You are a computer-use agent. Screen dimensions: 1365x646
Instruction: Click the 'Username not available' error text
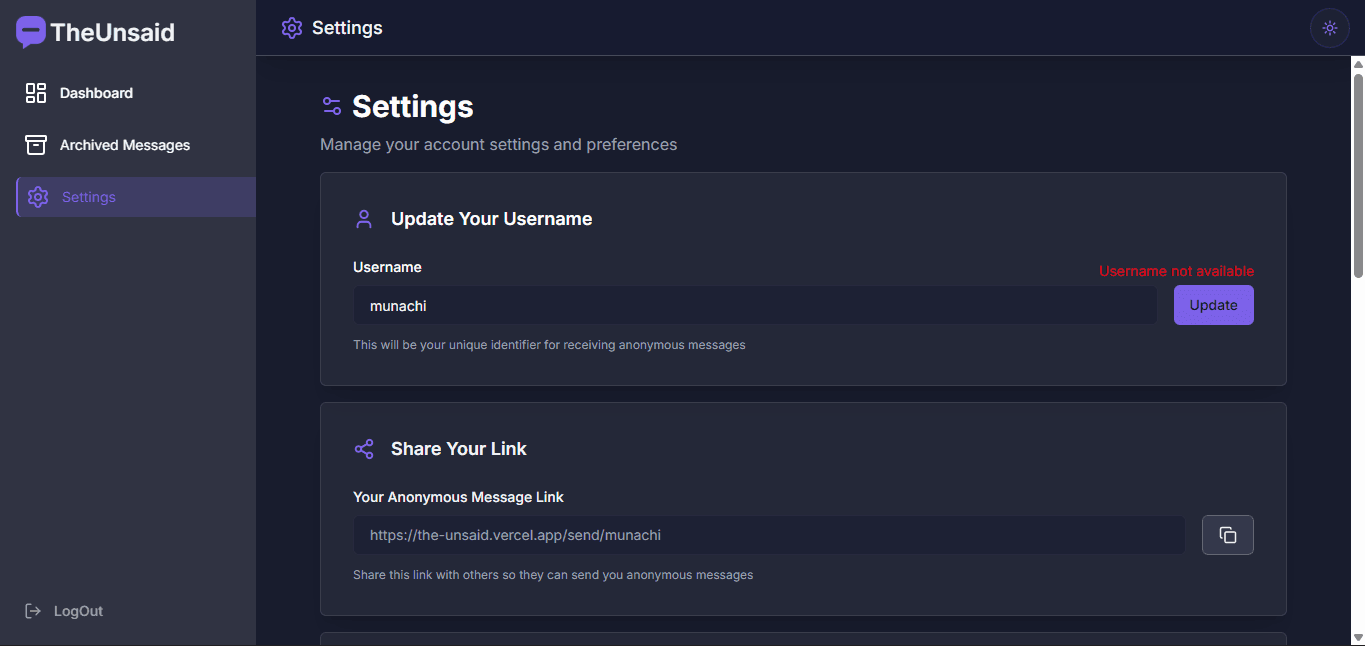(x=1176, y=271)
